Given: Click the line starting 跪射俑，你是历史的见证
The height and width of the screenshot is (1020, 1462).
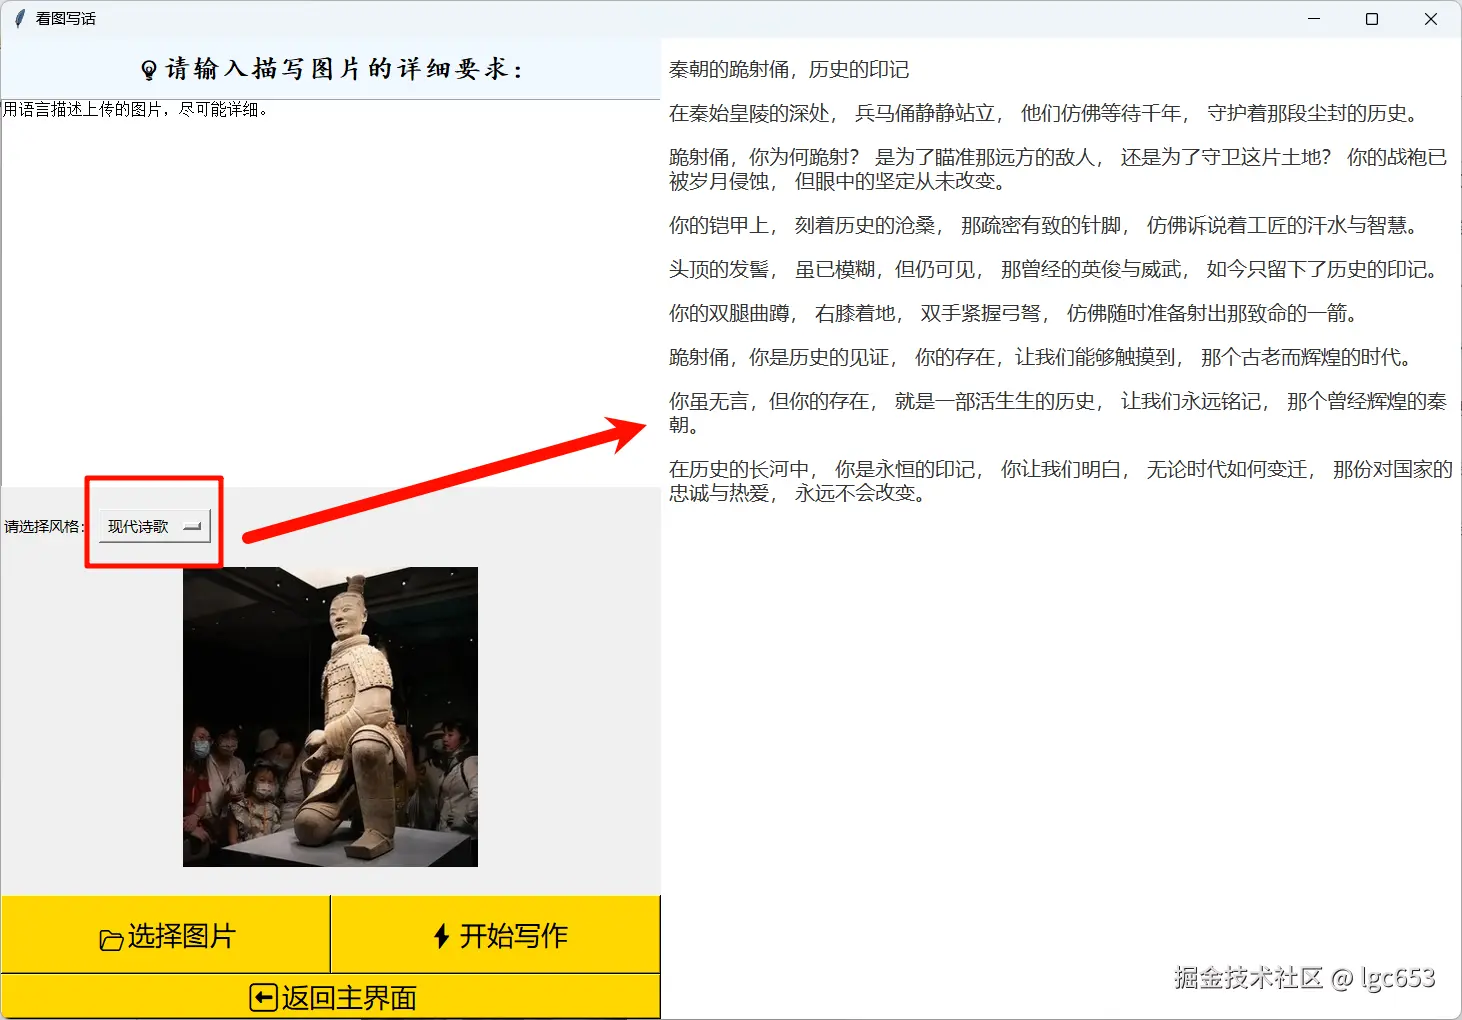Looking at the screenshot, I should [x=1043, y=357].
